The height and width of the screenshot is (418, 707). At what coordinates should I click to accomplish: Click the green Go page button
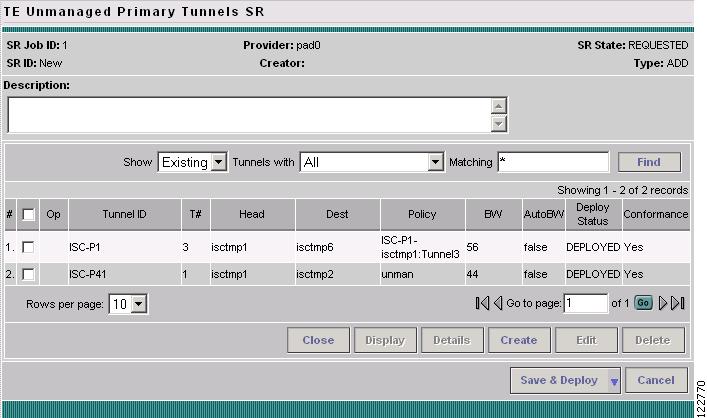643,303
